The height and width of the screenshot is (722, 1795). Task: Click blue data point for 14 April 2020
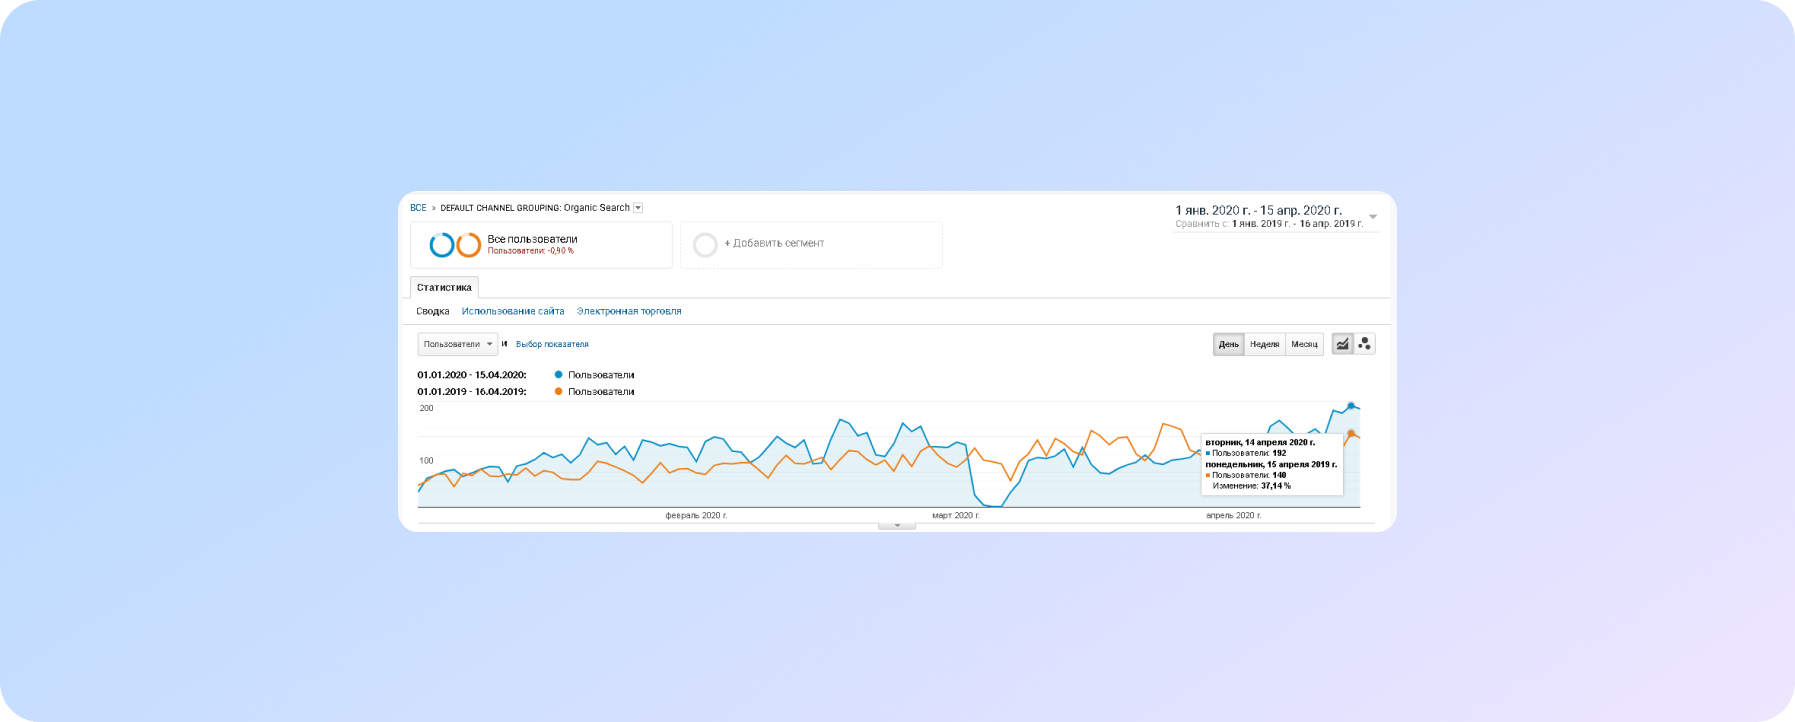[1351, 406]
